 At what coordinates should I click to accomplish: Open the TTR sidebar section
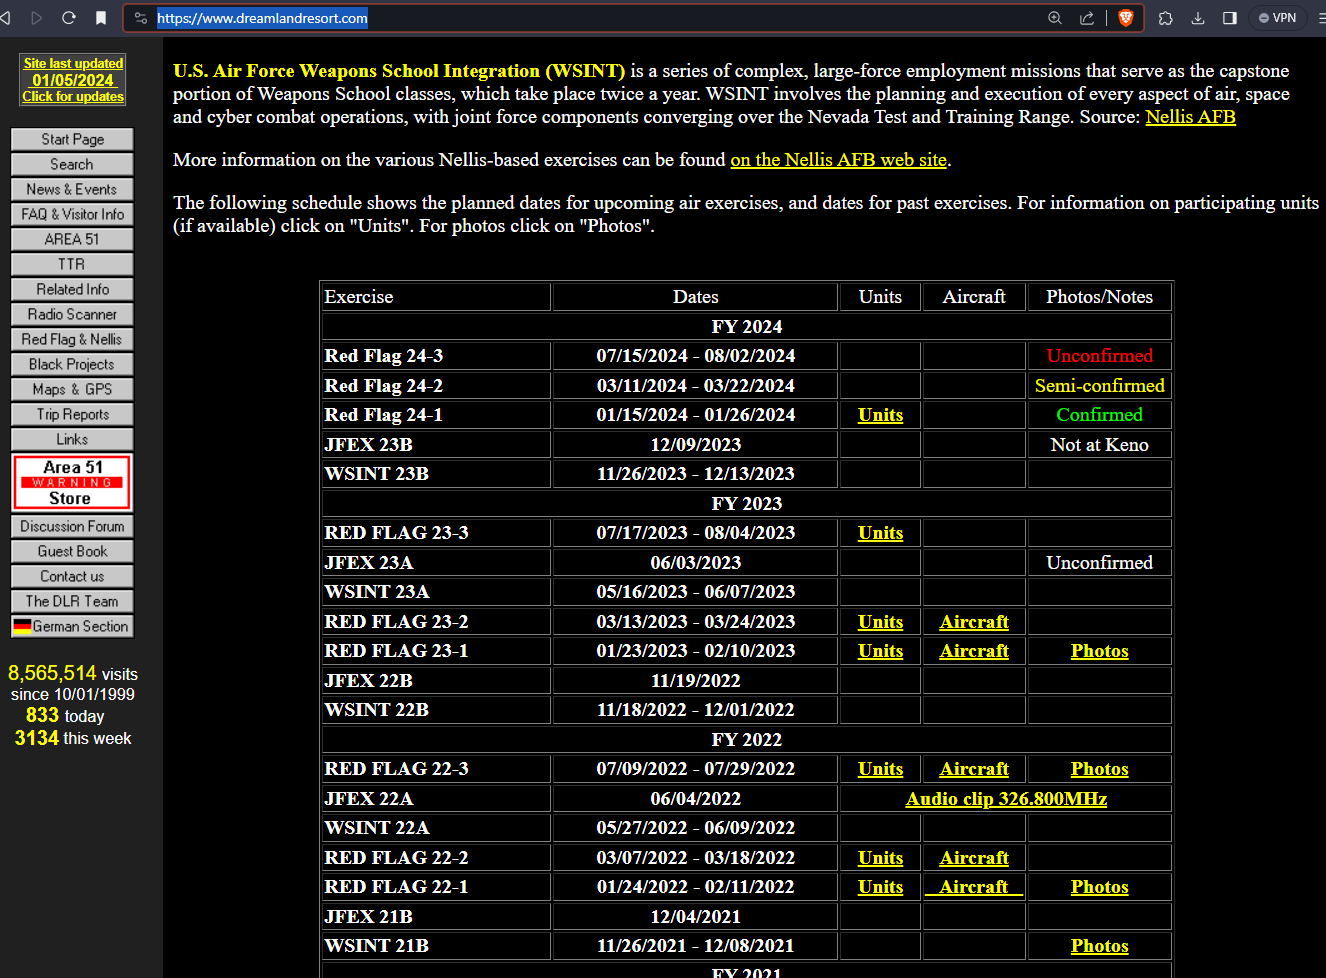coord(72,264)
